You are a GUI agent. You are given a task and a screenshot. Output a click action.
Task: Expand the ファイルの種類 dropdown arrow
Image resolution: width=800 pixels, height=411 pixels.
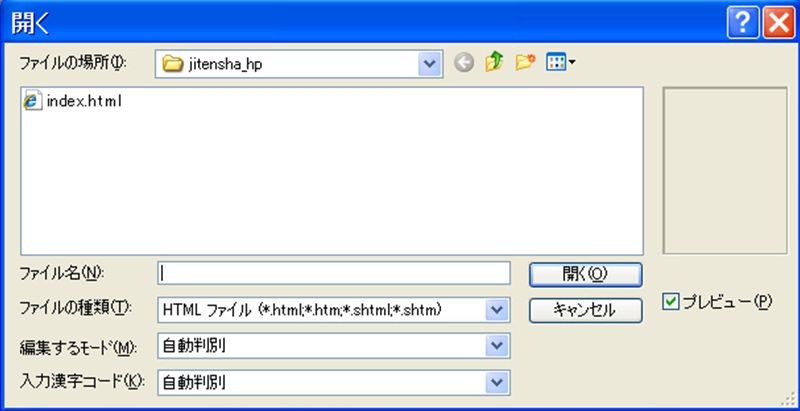[497, 310]
